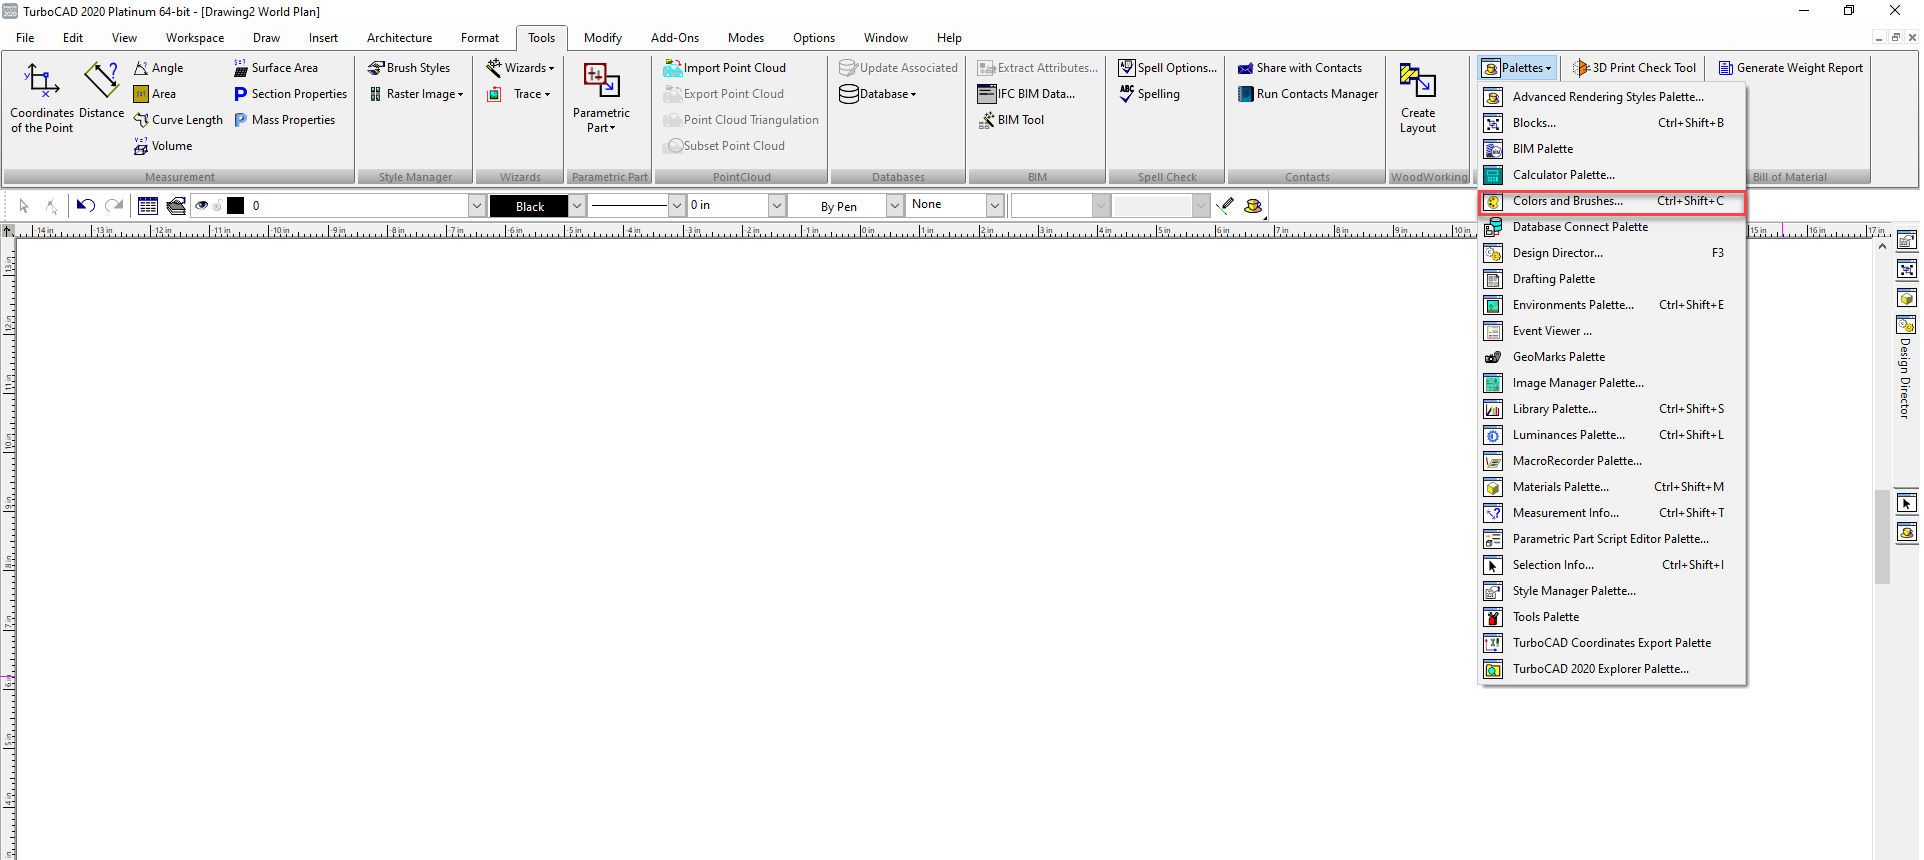Click the format painter brush icon
Viewport: 1924px width, 860px height.
click(1226, 206)
